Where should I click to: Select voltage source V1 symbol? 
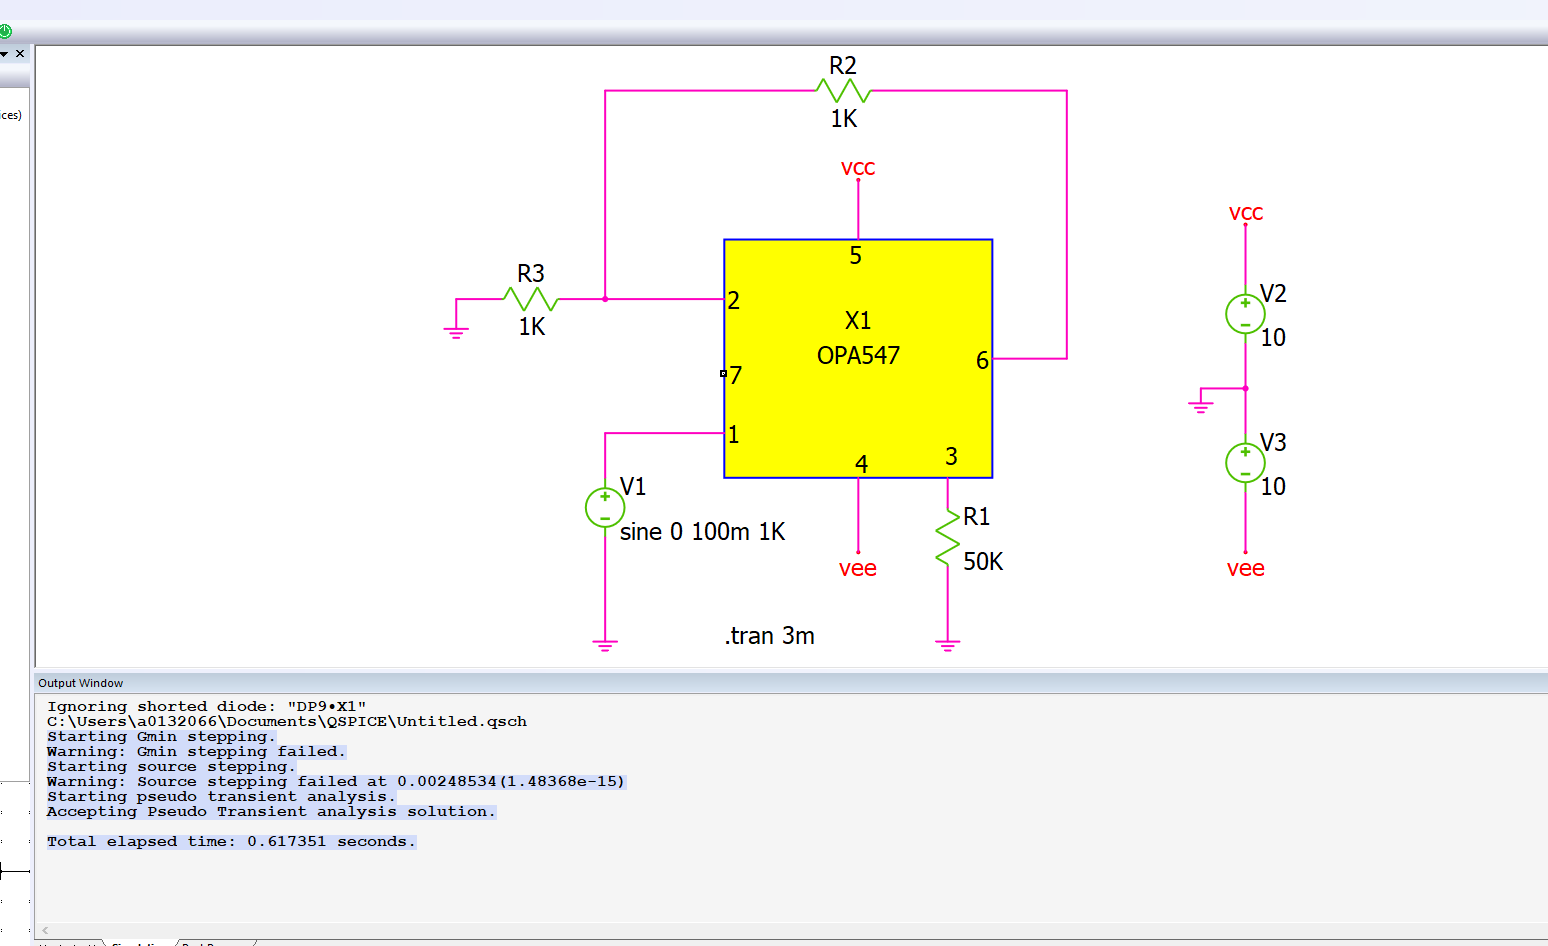click(605, 508)
